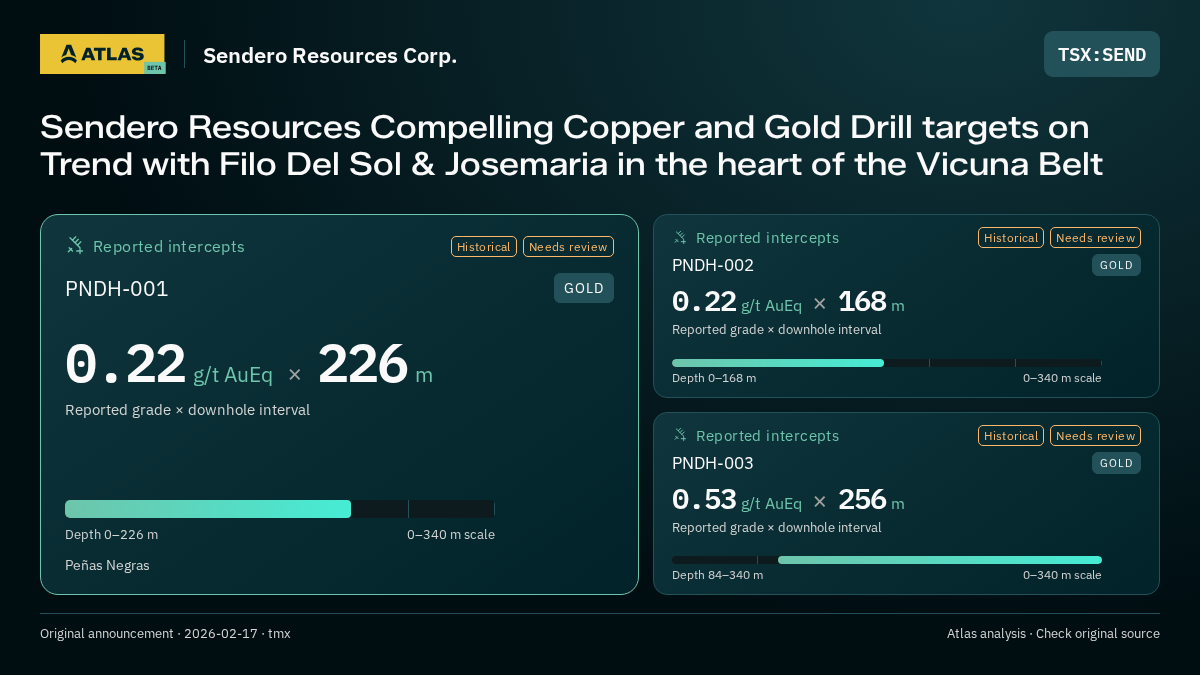
Task: Click the TSX:SEND ticker badge
Action: point(1102,54)
